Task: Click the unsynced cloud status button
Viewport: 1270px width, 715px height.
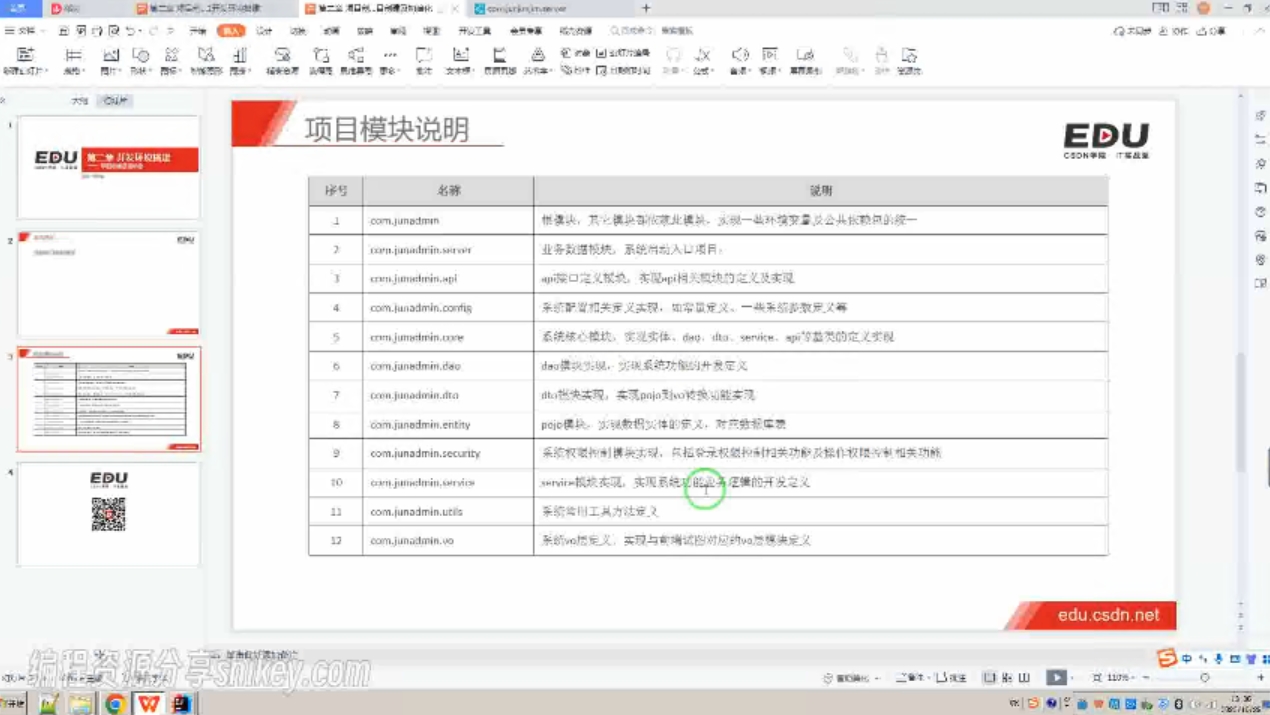Action: 1132,32
